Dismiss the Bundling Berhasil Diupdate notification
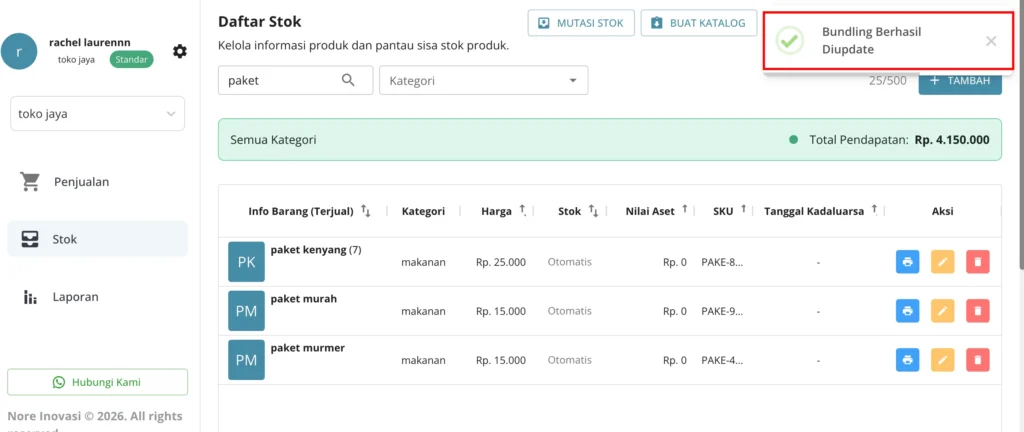This screenshot has height=432, width=1024. click(x=991, y=41)
